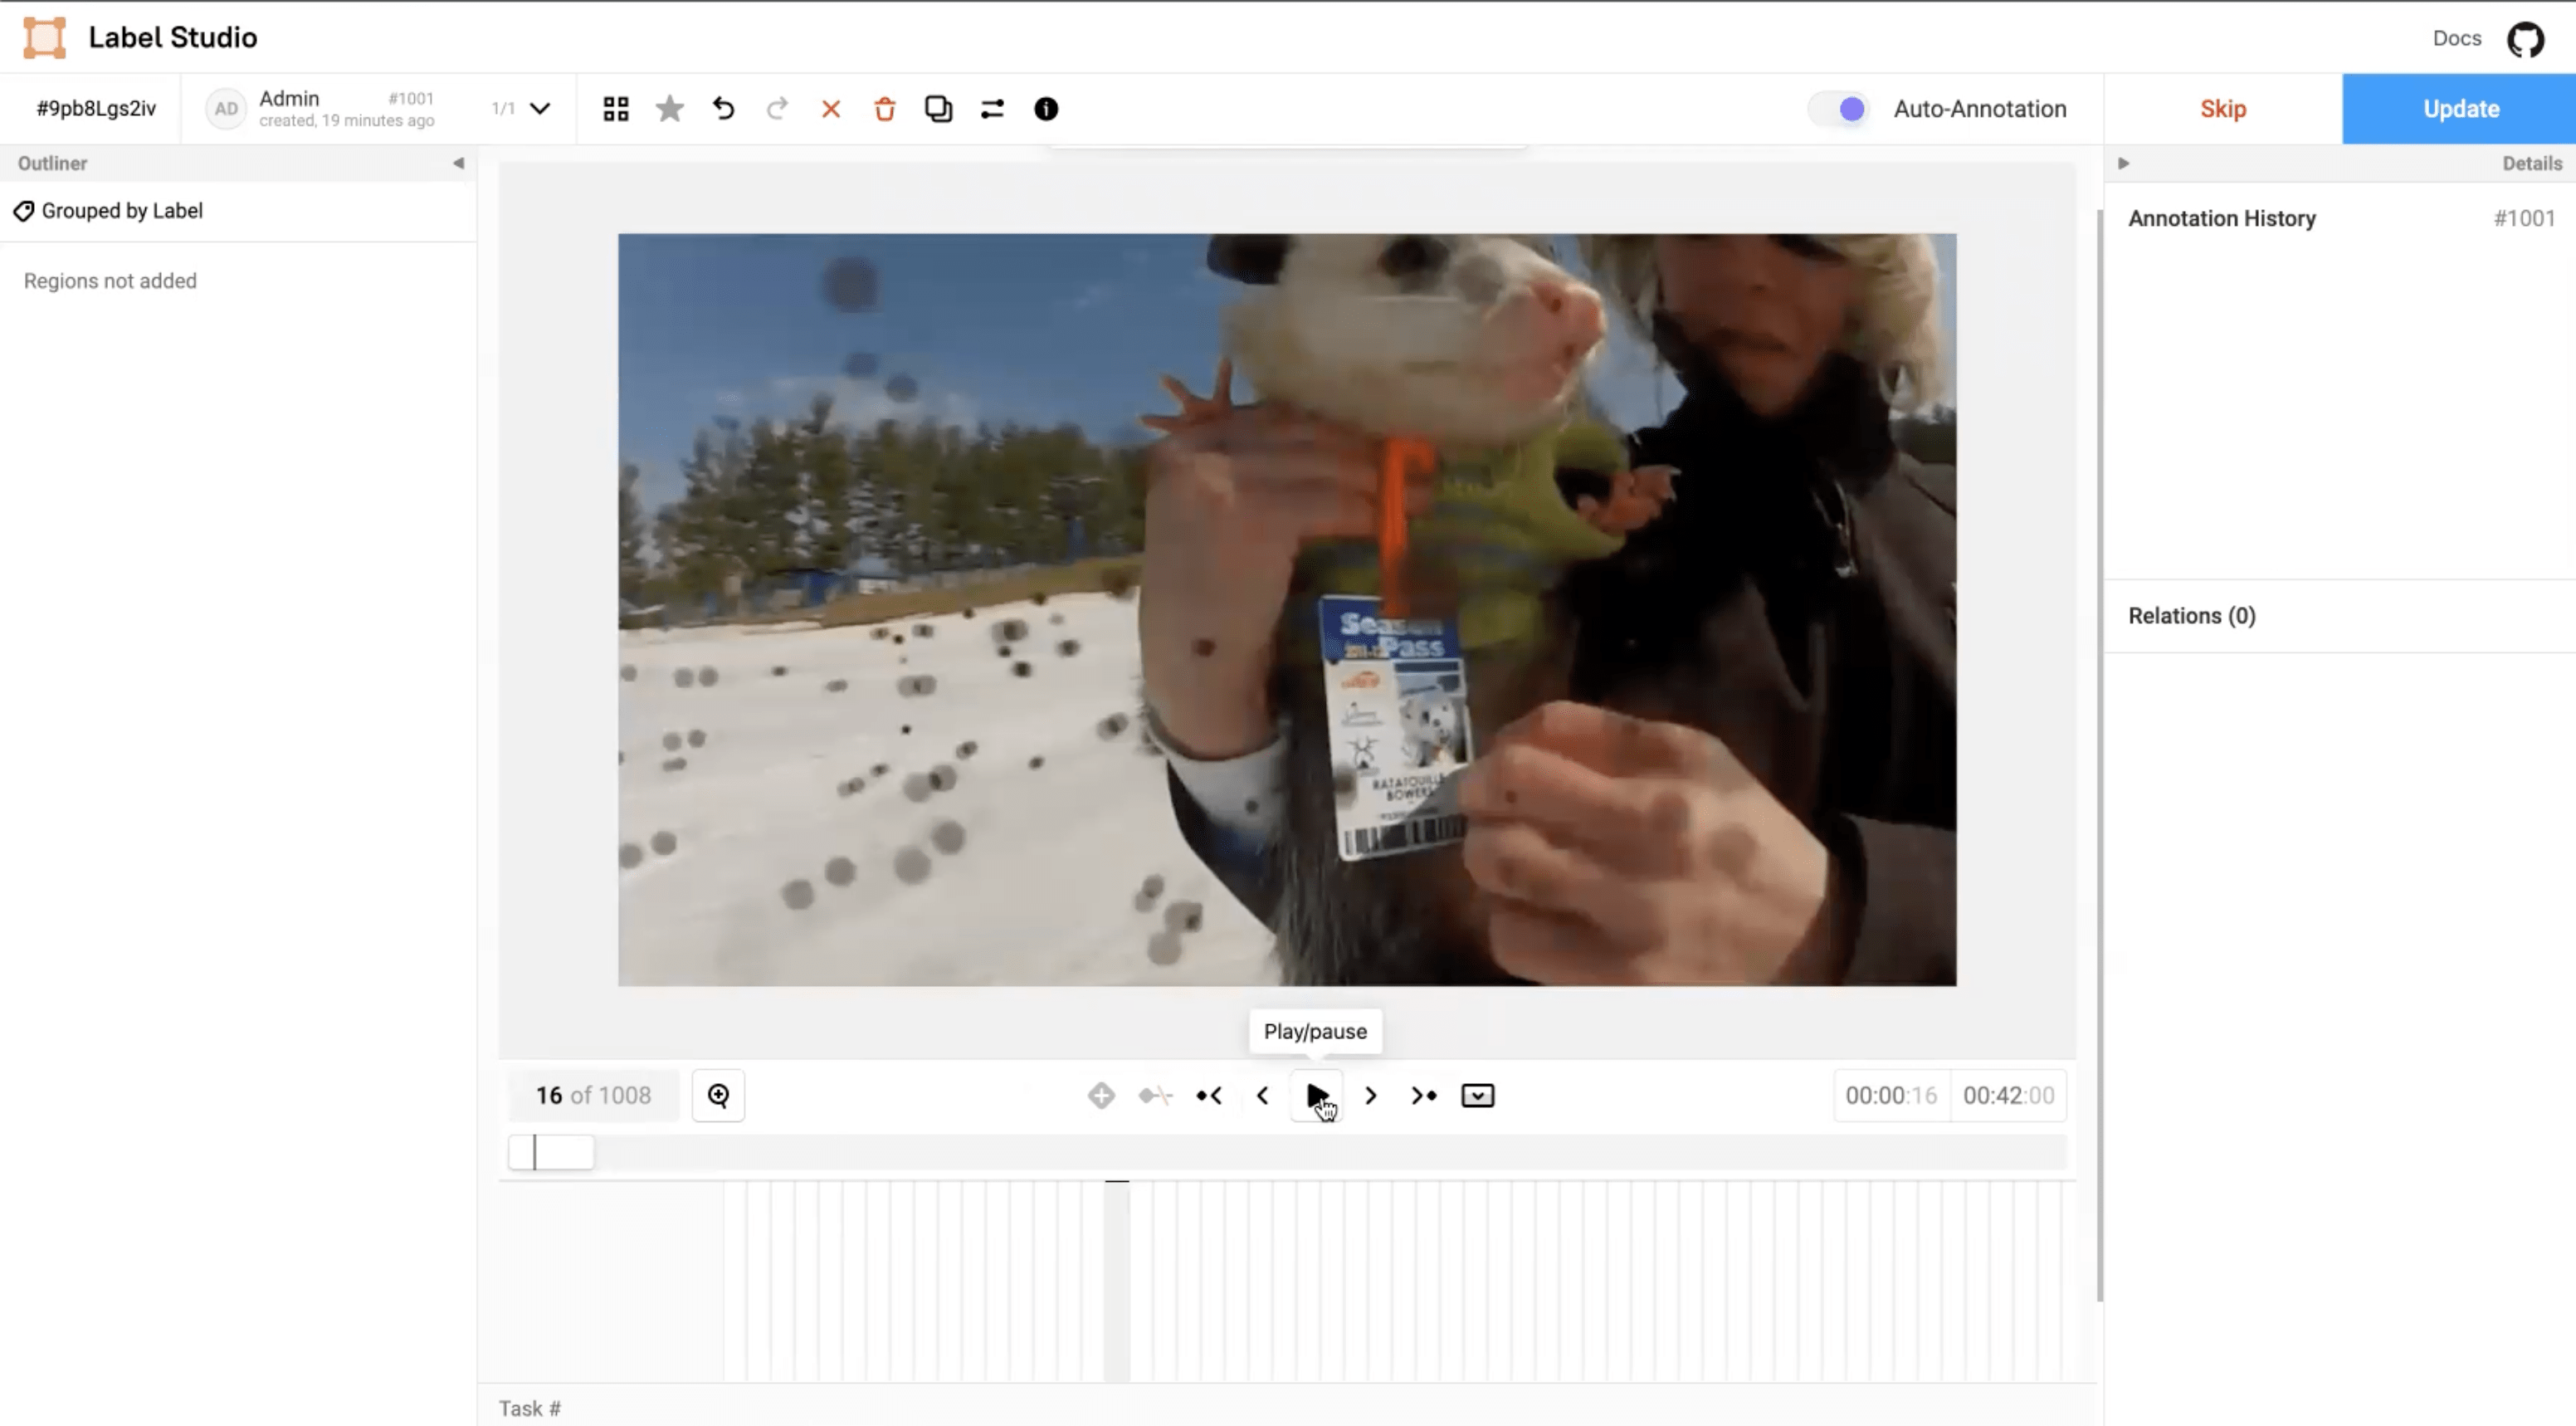Screen dimensions: 2576x1426
Task: Click the grid view icon in toolbar
Action: coord(616,109)
